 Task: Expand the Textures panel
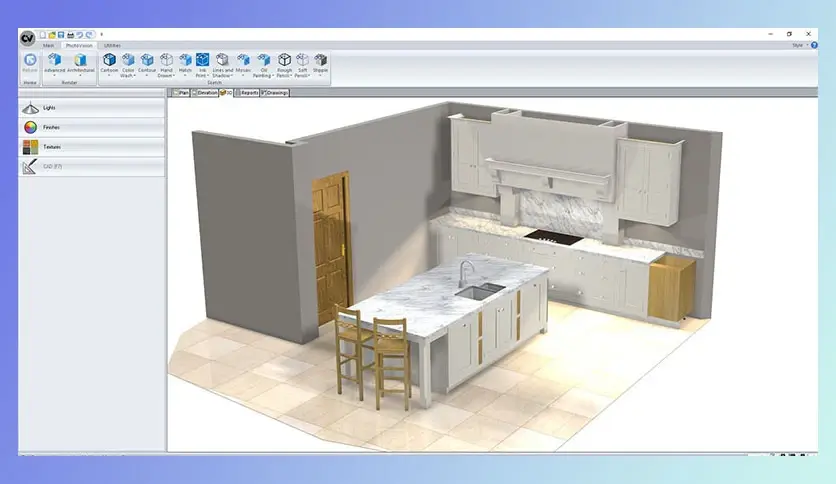pyautogui.click(x=91, y=147)
